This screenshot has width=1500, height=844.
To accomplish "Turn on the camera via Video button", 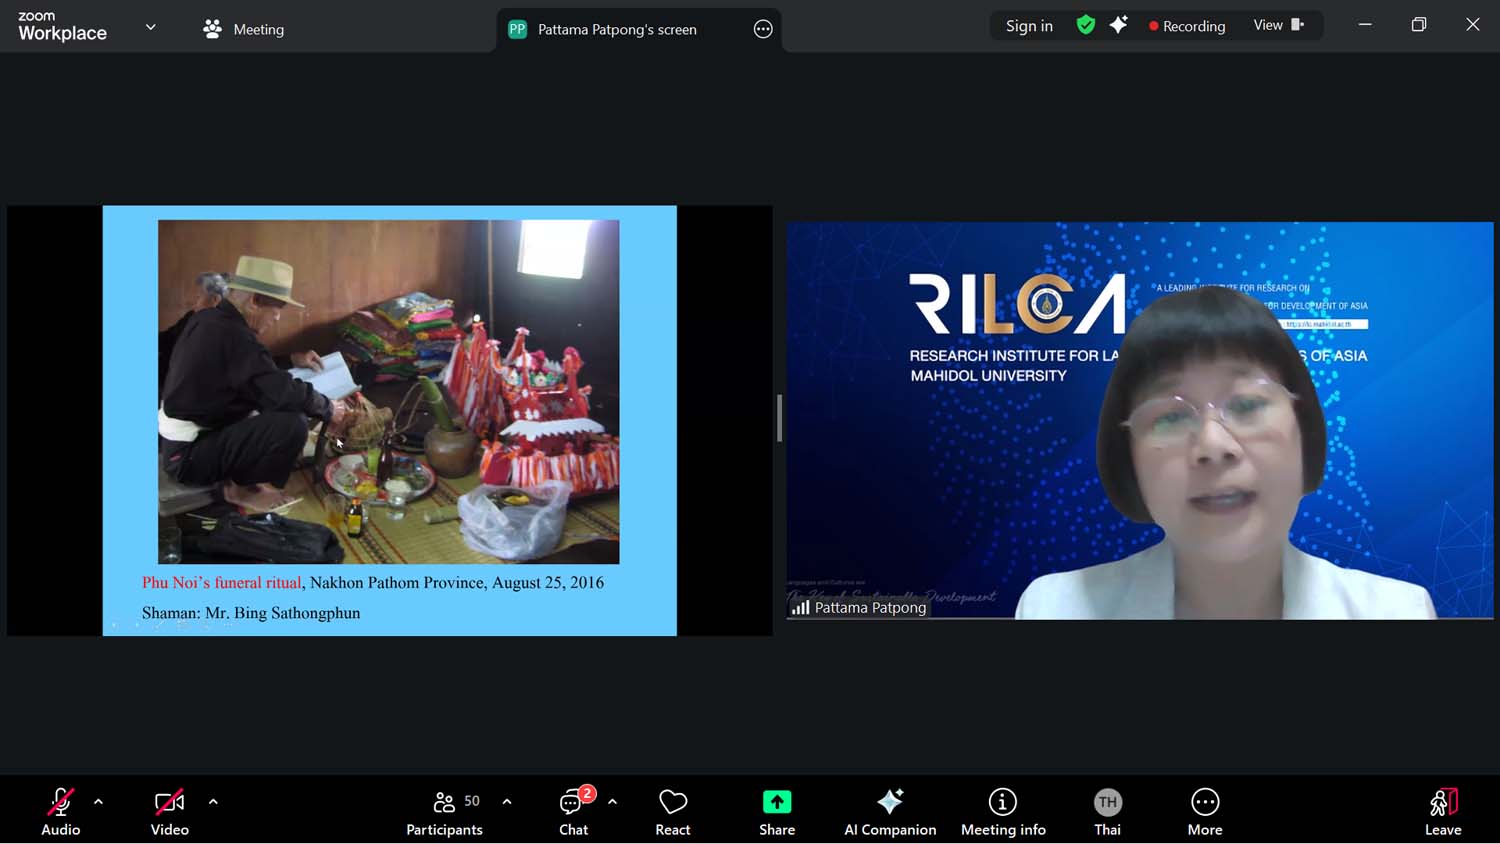I will pos(169,811).
